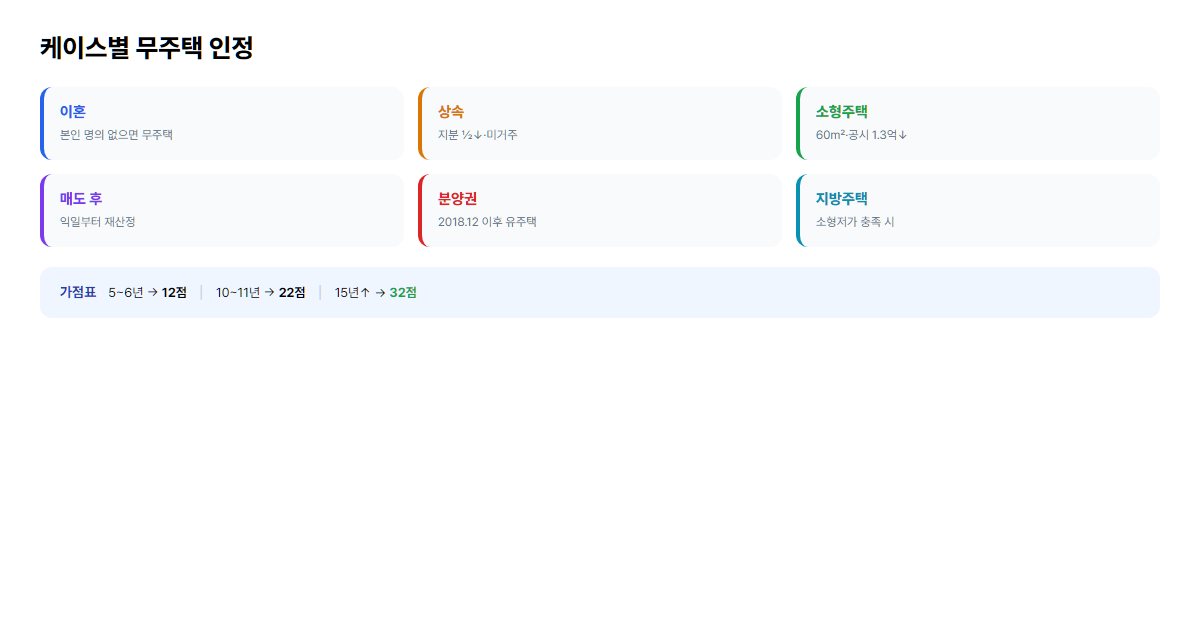This screenshot has width=1200, height=630.
Task: Select the 상속 card title
Action: click(451, 112)
